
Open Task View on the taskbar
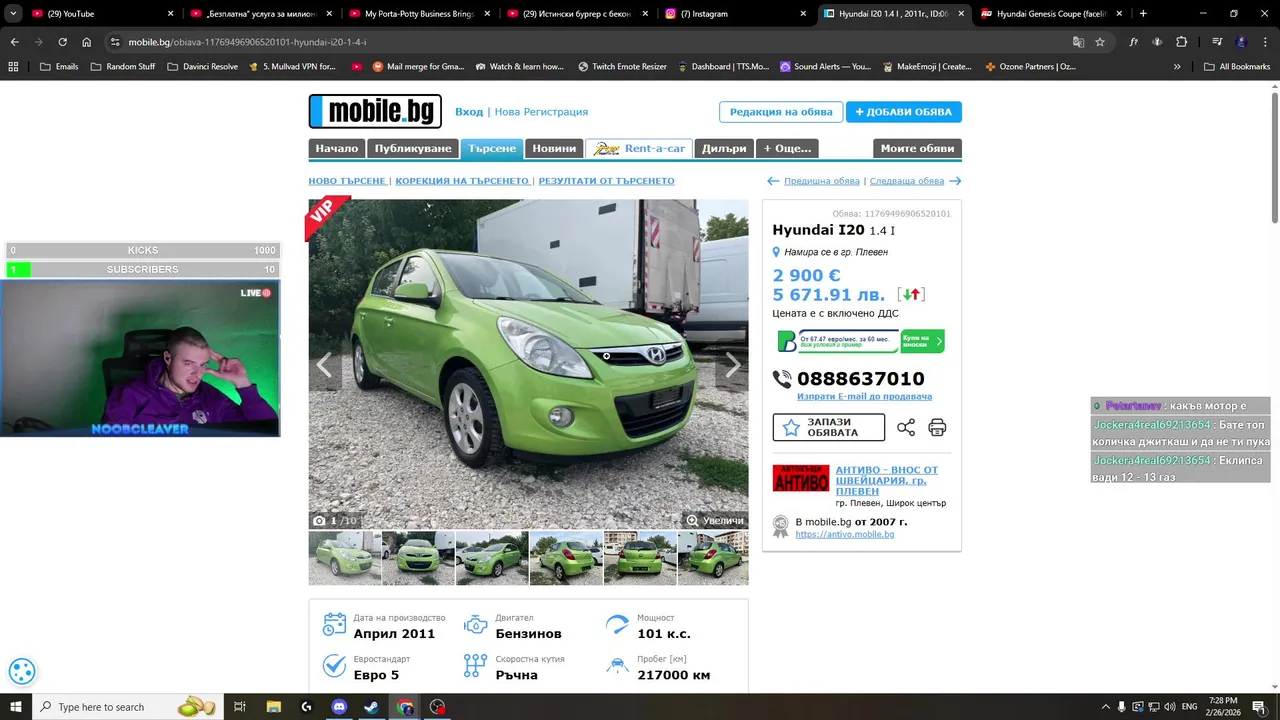pyautogui.click(x=240, y=707)
